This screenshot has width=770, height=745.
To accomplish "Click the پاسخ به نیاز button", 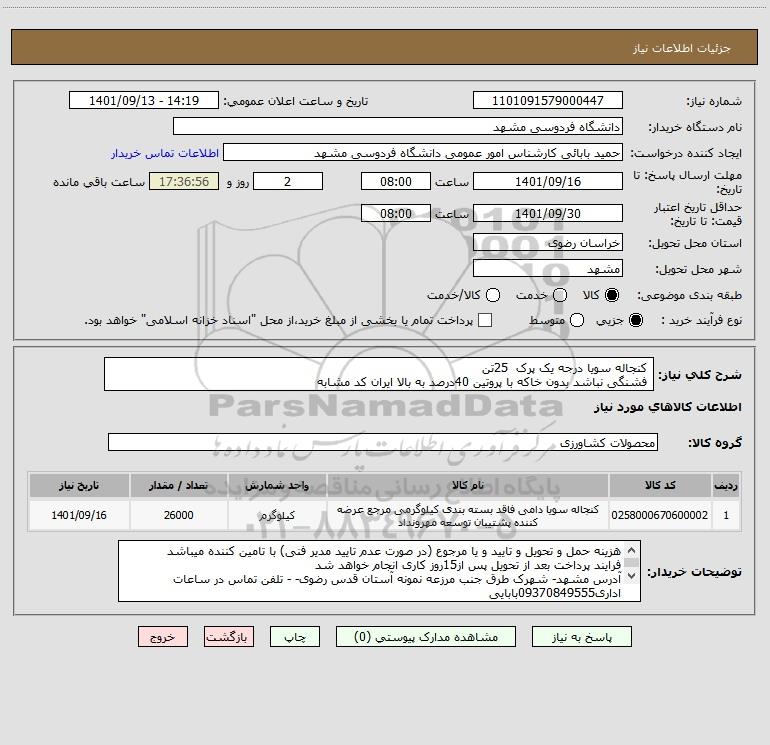I will click(582, 637).
